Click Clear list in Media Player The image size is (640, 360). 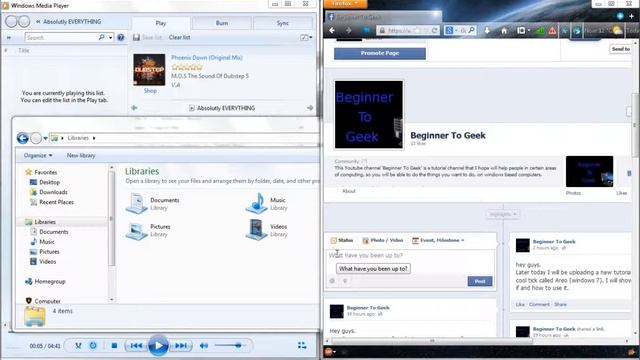click(180, 37)
